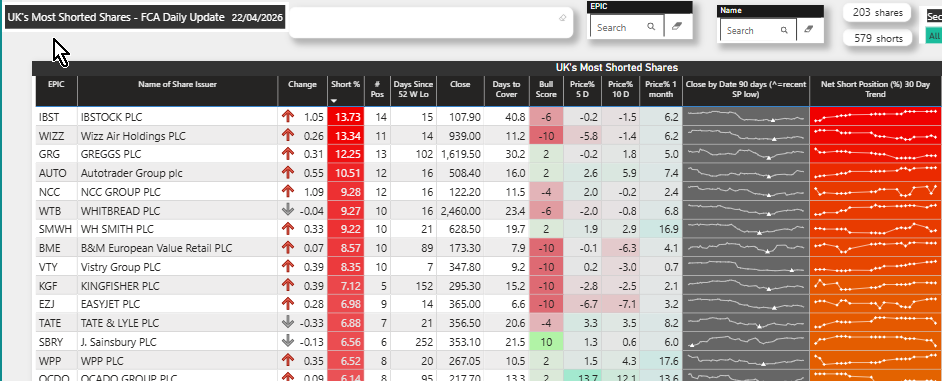Click eraser icon in the blank filter box
This screenshot has height=381, width=942.
coord(562,17)
